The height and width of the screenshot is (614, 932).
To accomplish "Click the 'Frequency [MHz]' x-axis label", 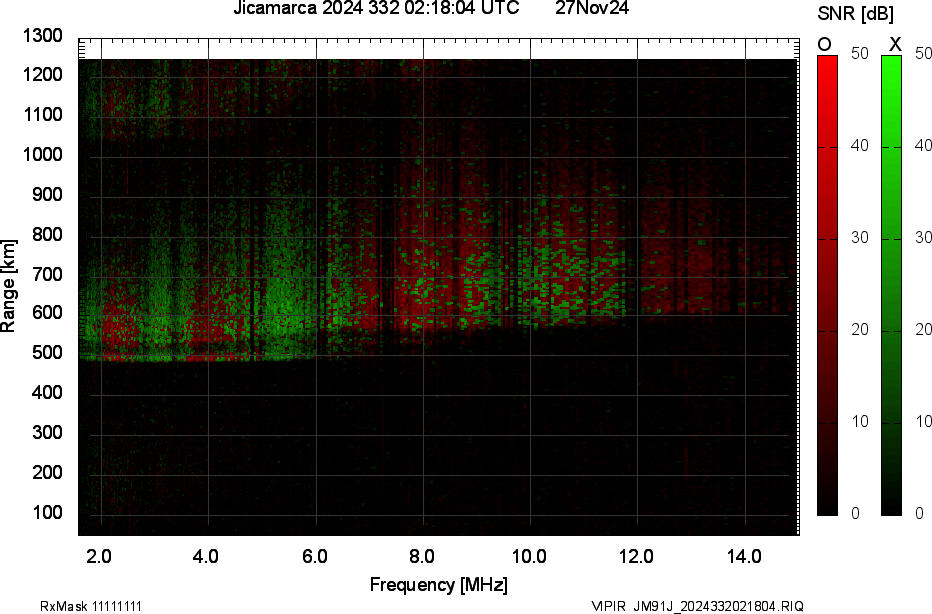I will (x=438, y=585).
